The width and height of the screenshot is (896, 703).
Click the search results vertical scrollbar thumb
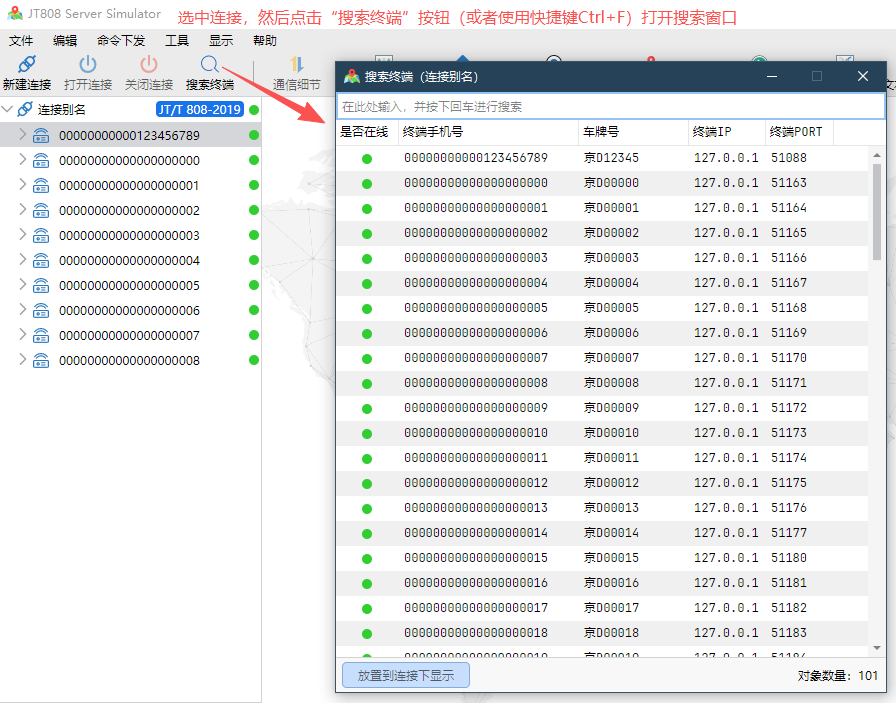tap(877, 210)
